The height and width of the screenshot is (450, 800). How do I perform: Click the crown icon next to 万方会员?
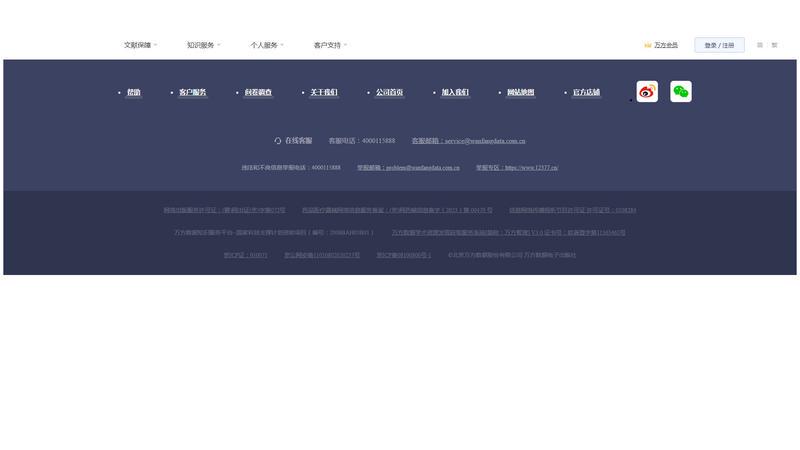[647, 45]
